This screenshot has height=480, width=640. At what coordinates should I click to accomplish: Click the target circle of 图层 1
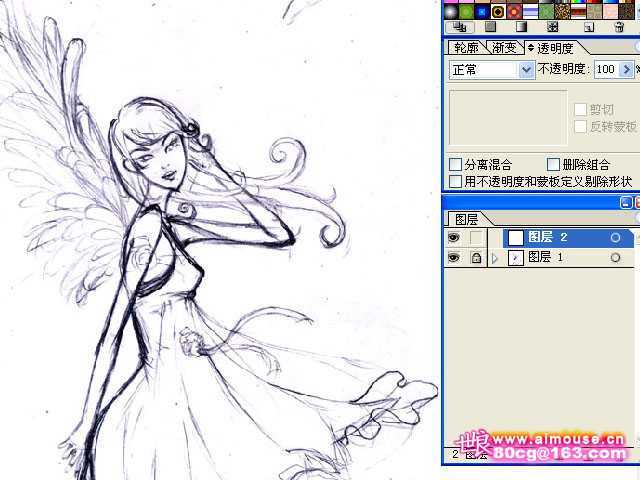click(x=615, y=258)
